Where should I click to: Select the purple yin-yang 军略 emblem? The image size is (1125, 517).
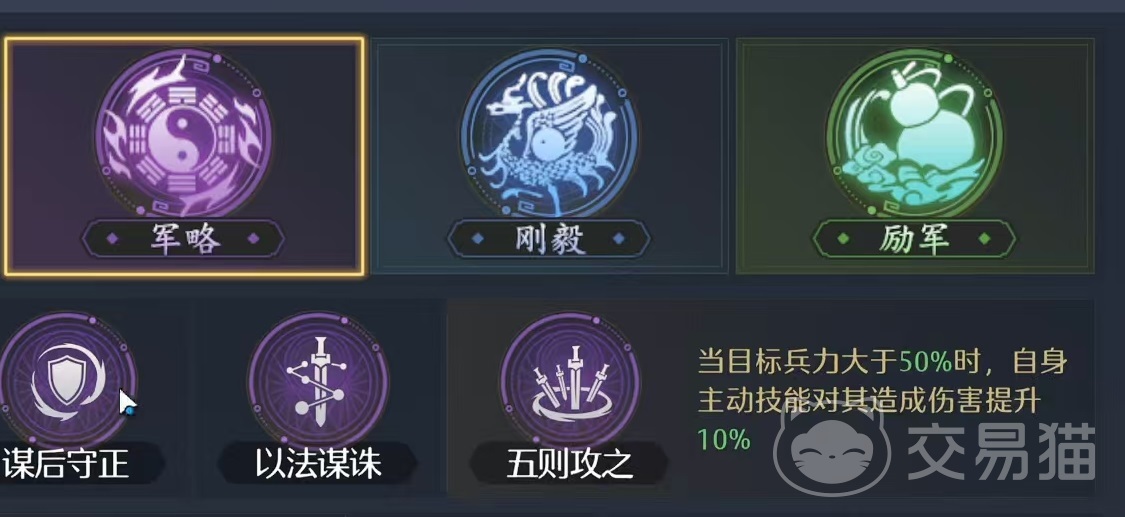[184, 134]
